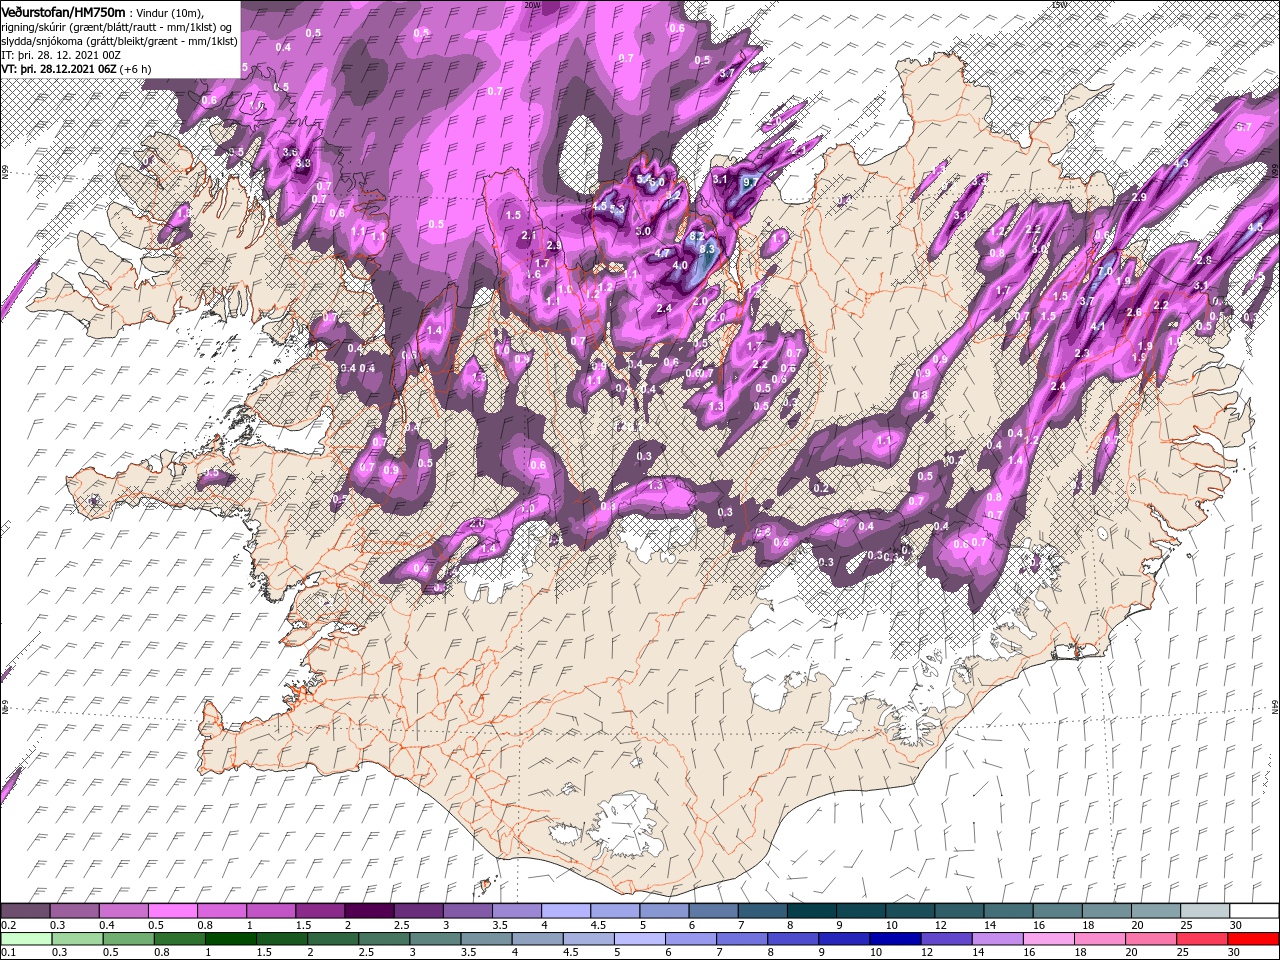Click the 'VT: þri. 28.12.2021 06Z' valid time
Image resolution: width=1280 pixels, height=960 pixels.
point(58,68)
